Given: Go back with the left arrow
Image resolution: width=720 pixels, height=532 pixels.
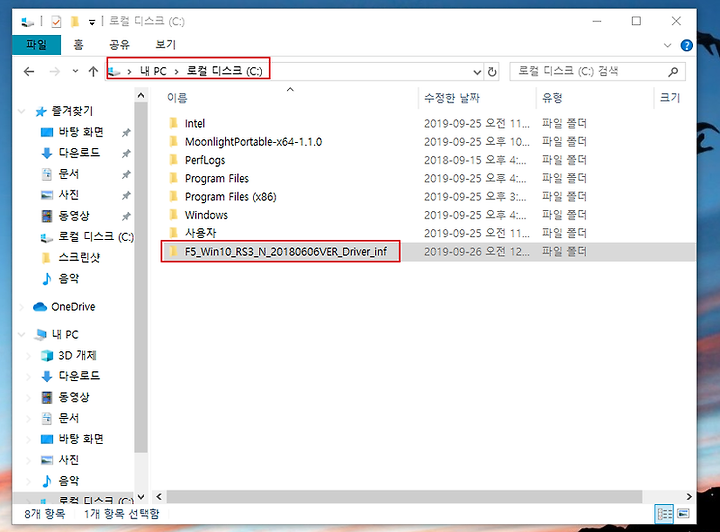Looking at the screenshot, I should [x=29, y=72].
